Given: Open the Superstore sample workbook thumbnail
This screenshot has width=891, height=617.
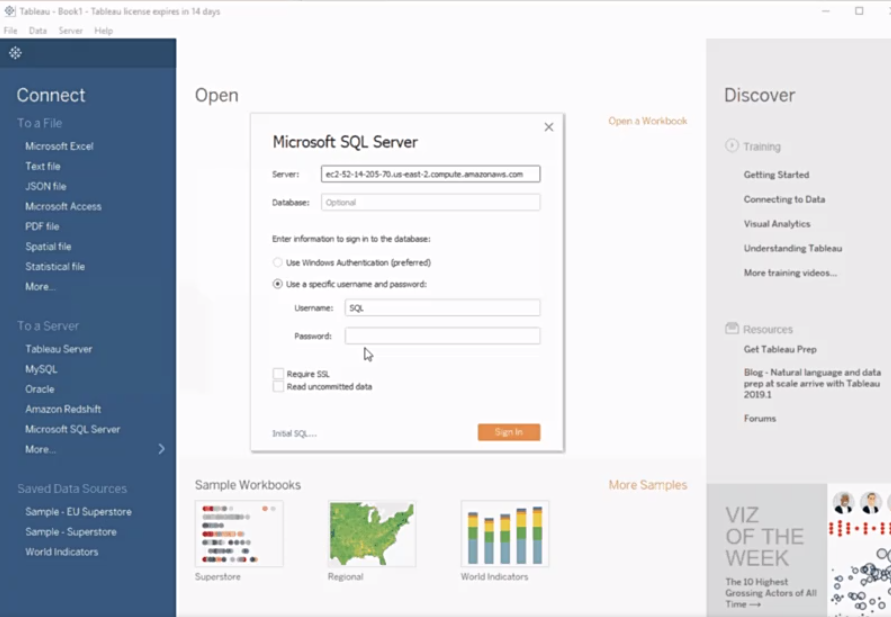Looking at the screenshot, I should point(239,534).
